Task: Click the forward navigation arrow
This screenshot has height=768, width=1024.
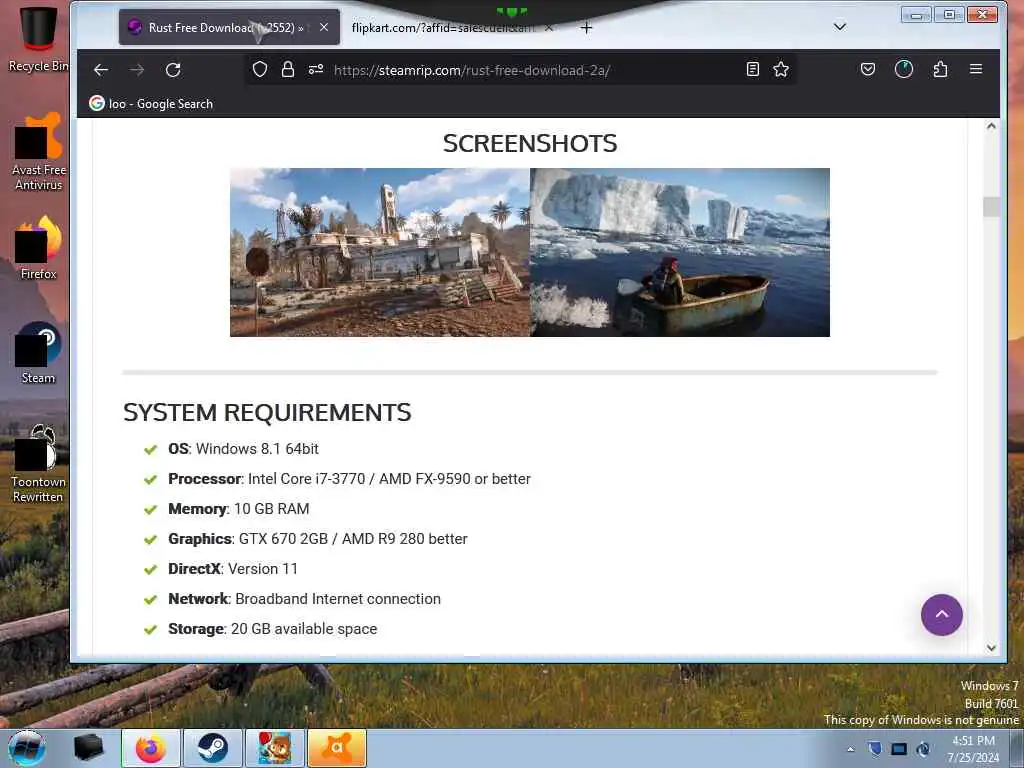Action: (x=137, y=70)
